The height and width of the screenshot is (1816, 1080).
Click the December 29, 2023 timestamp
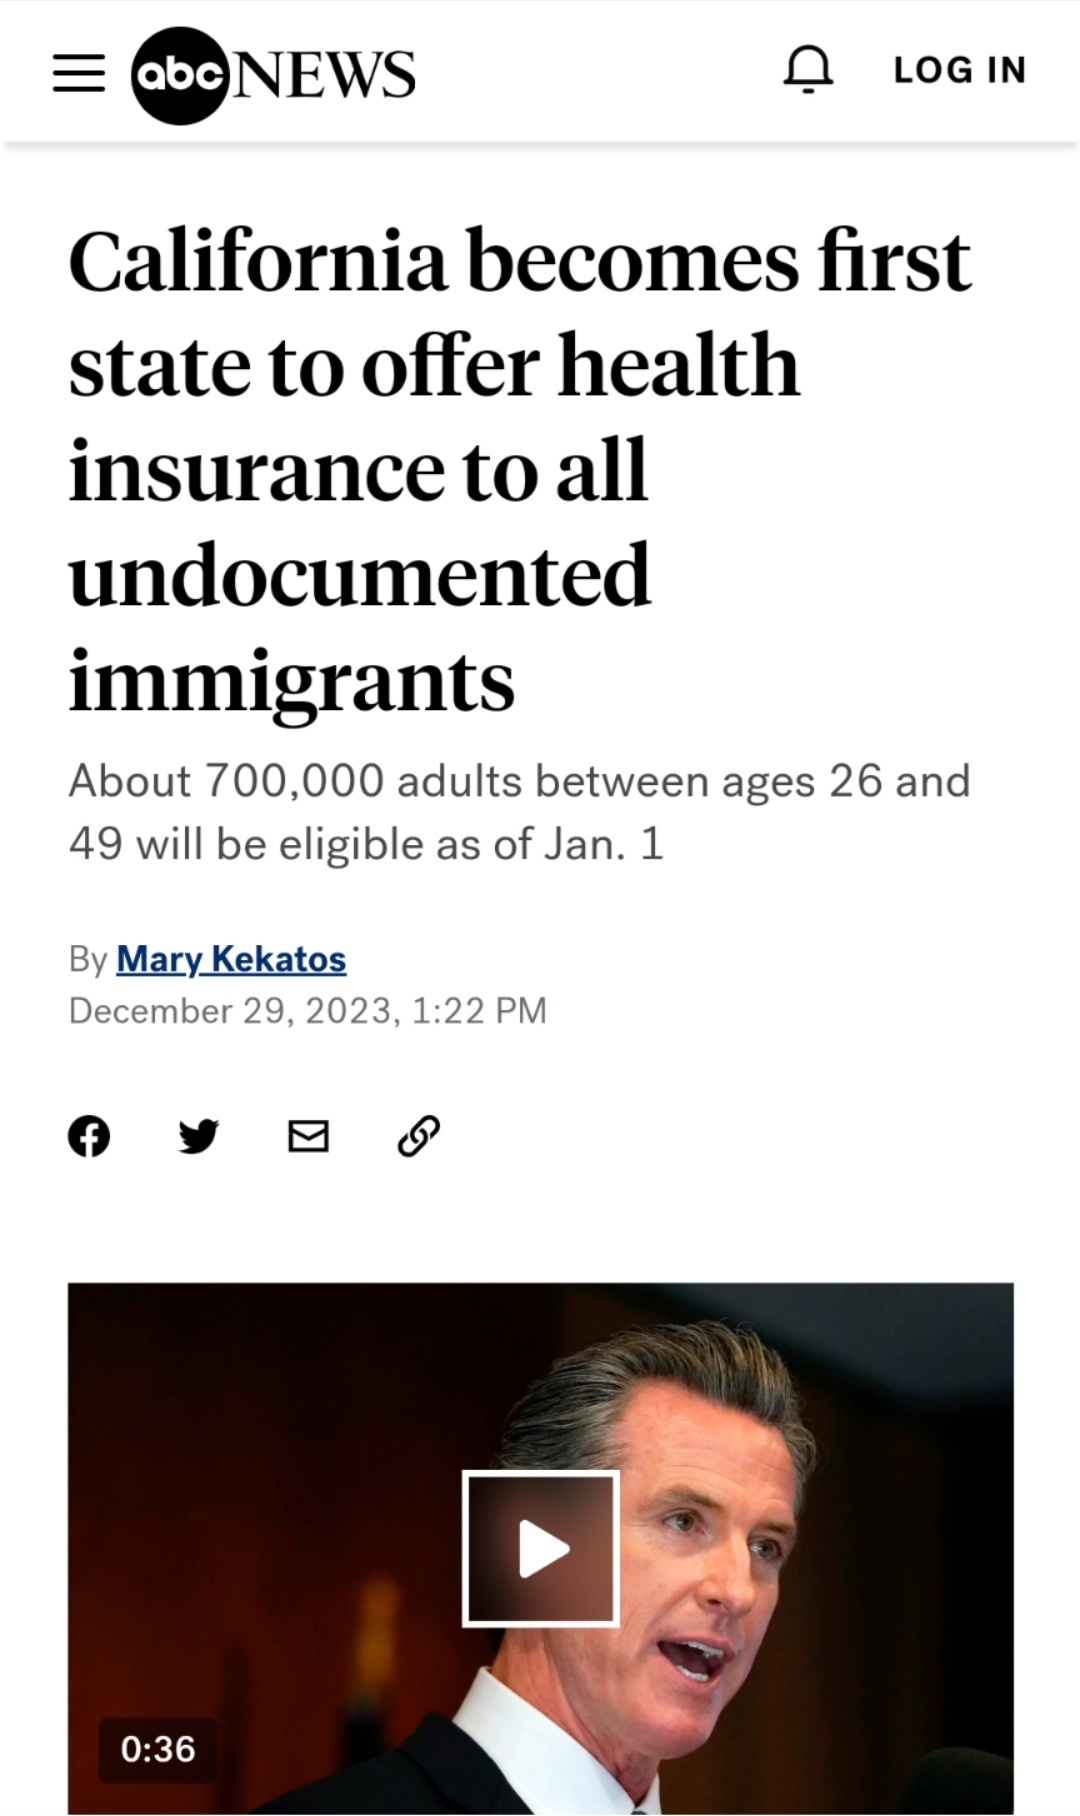point(307,1010)
